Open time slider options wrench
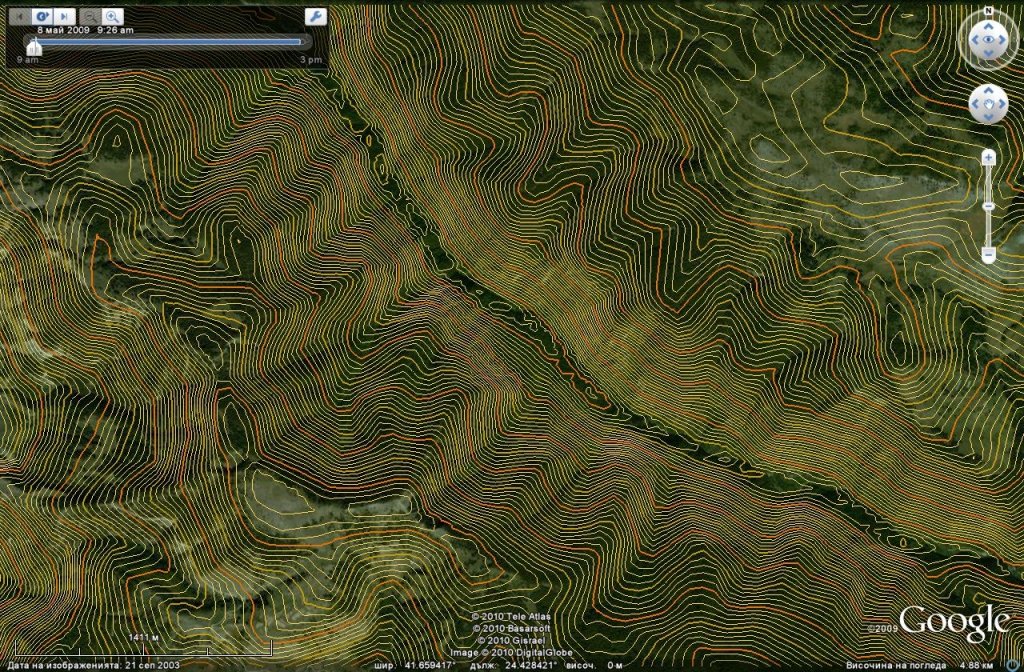The width and height of the screenshot is (1024, 672). coord(314,17)
